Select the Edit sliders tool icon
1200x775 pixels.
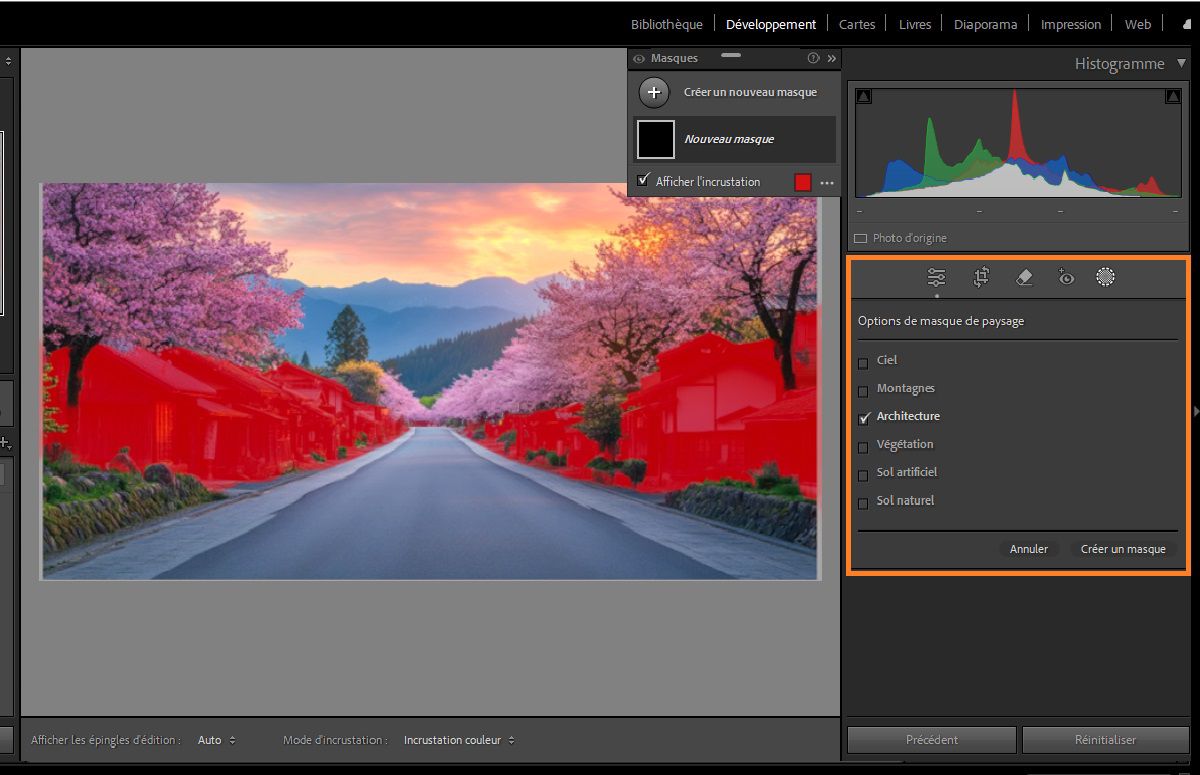pyautogui.click(x=936, y=278)
